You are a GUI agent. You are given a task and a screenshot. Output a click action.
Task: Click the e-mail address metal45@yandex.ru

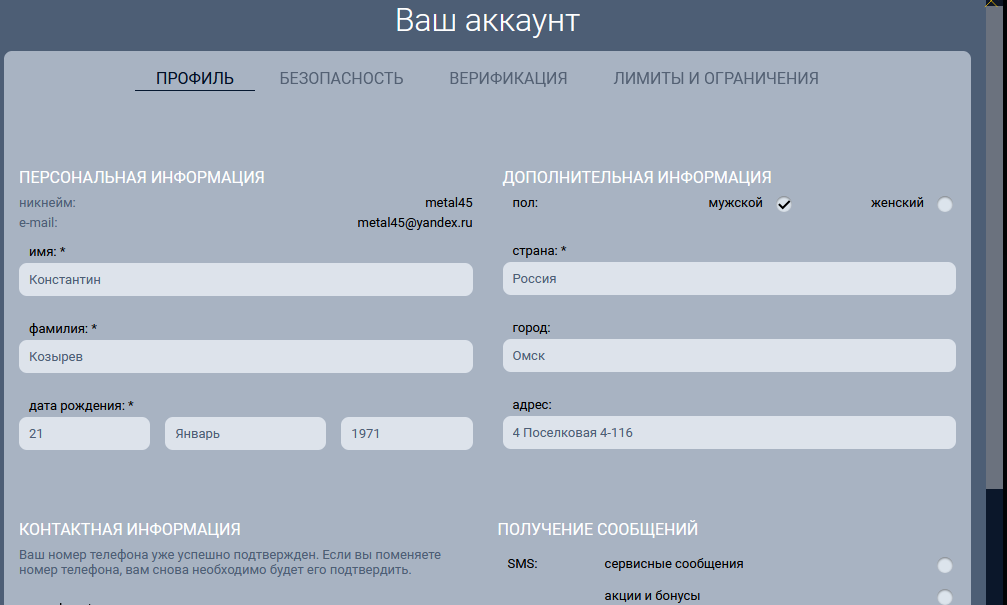click(x=414, y=223)
